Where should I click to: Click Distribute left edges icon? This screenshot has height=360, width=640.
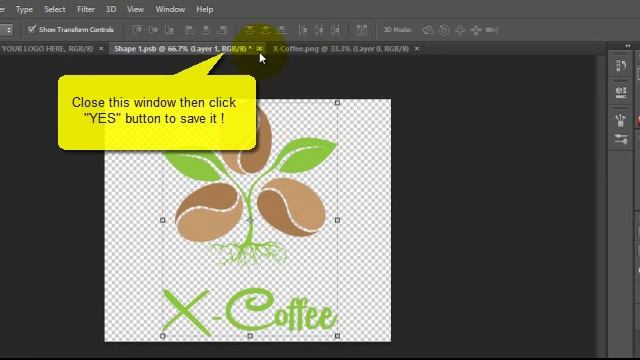tap(303, 30)
